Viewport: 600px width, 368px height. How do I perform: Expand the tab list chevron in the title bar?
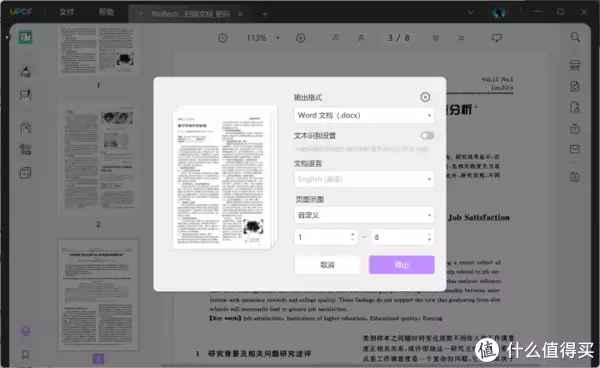(471, 12)
